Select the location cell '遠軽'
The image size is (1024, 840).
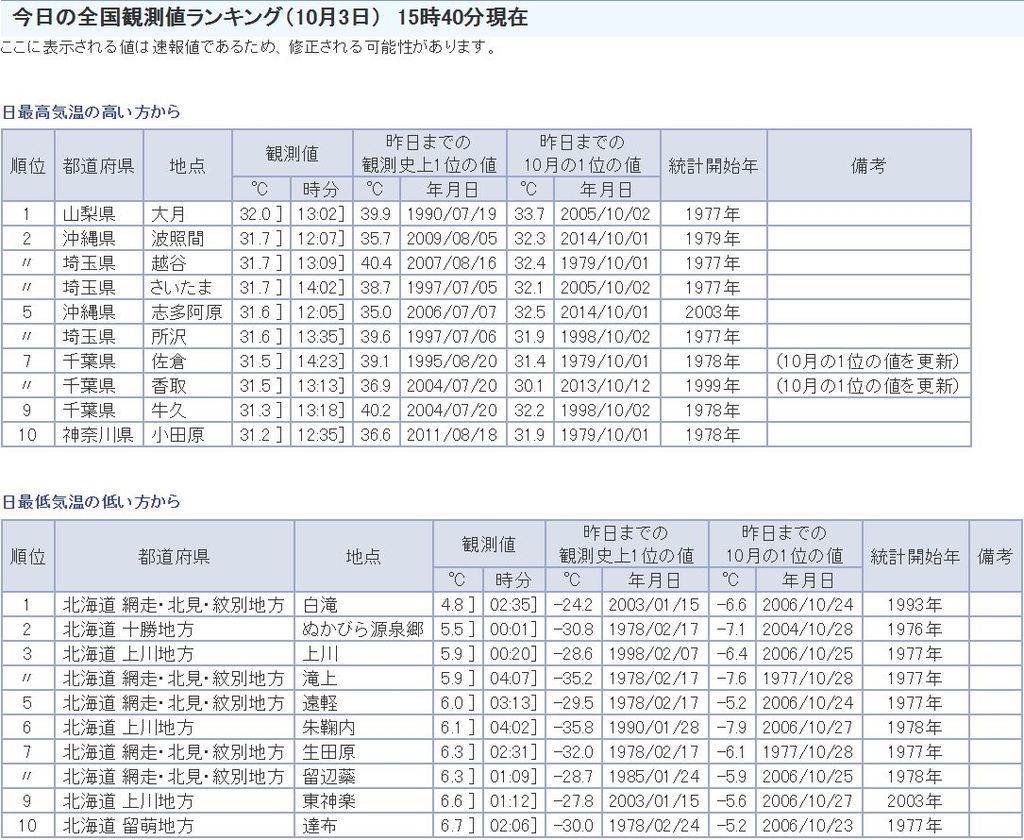[364, 703]
